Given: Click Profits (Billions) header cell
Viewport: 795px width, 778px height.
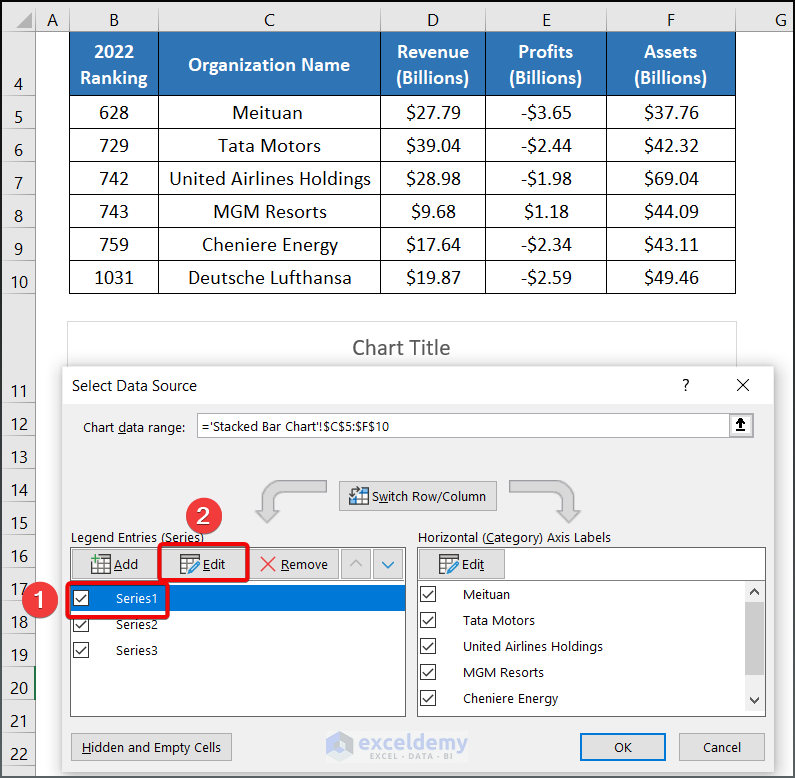Looking at the screenshot, I should 546,64.
